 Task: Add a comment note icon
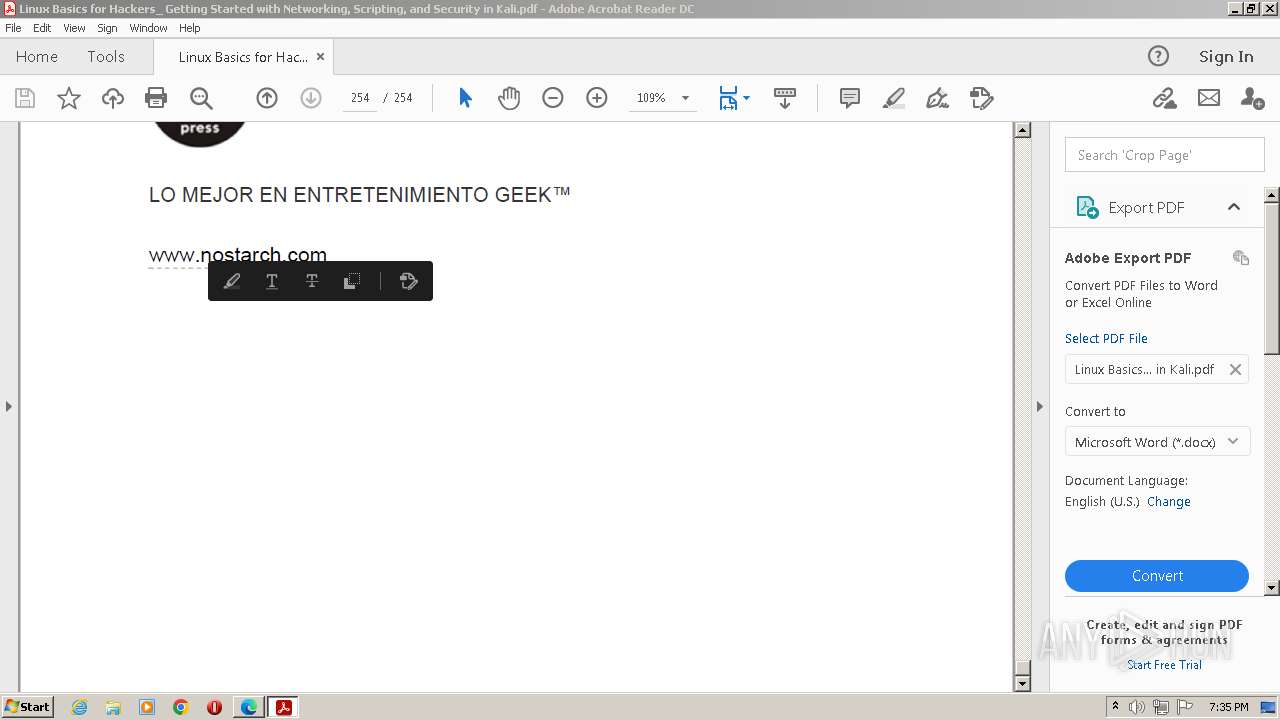(850, 98)
